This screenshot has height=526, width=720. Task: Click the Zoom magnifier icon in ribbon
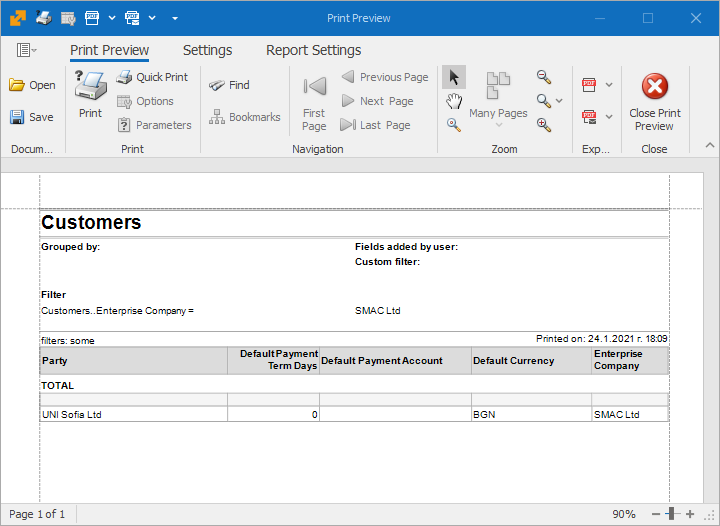pos(544,101)
